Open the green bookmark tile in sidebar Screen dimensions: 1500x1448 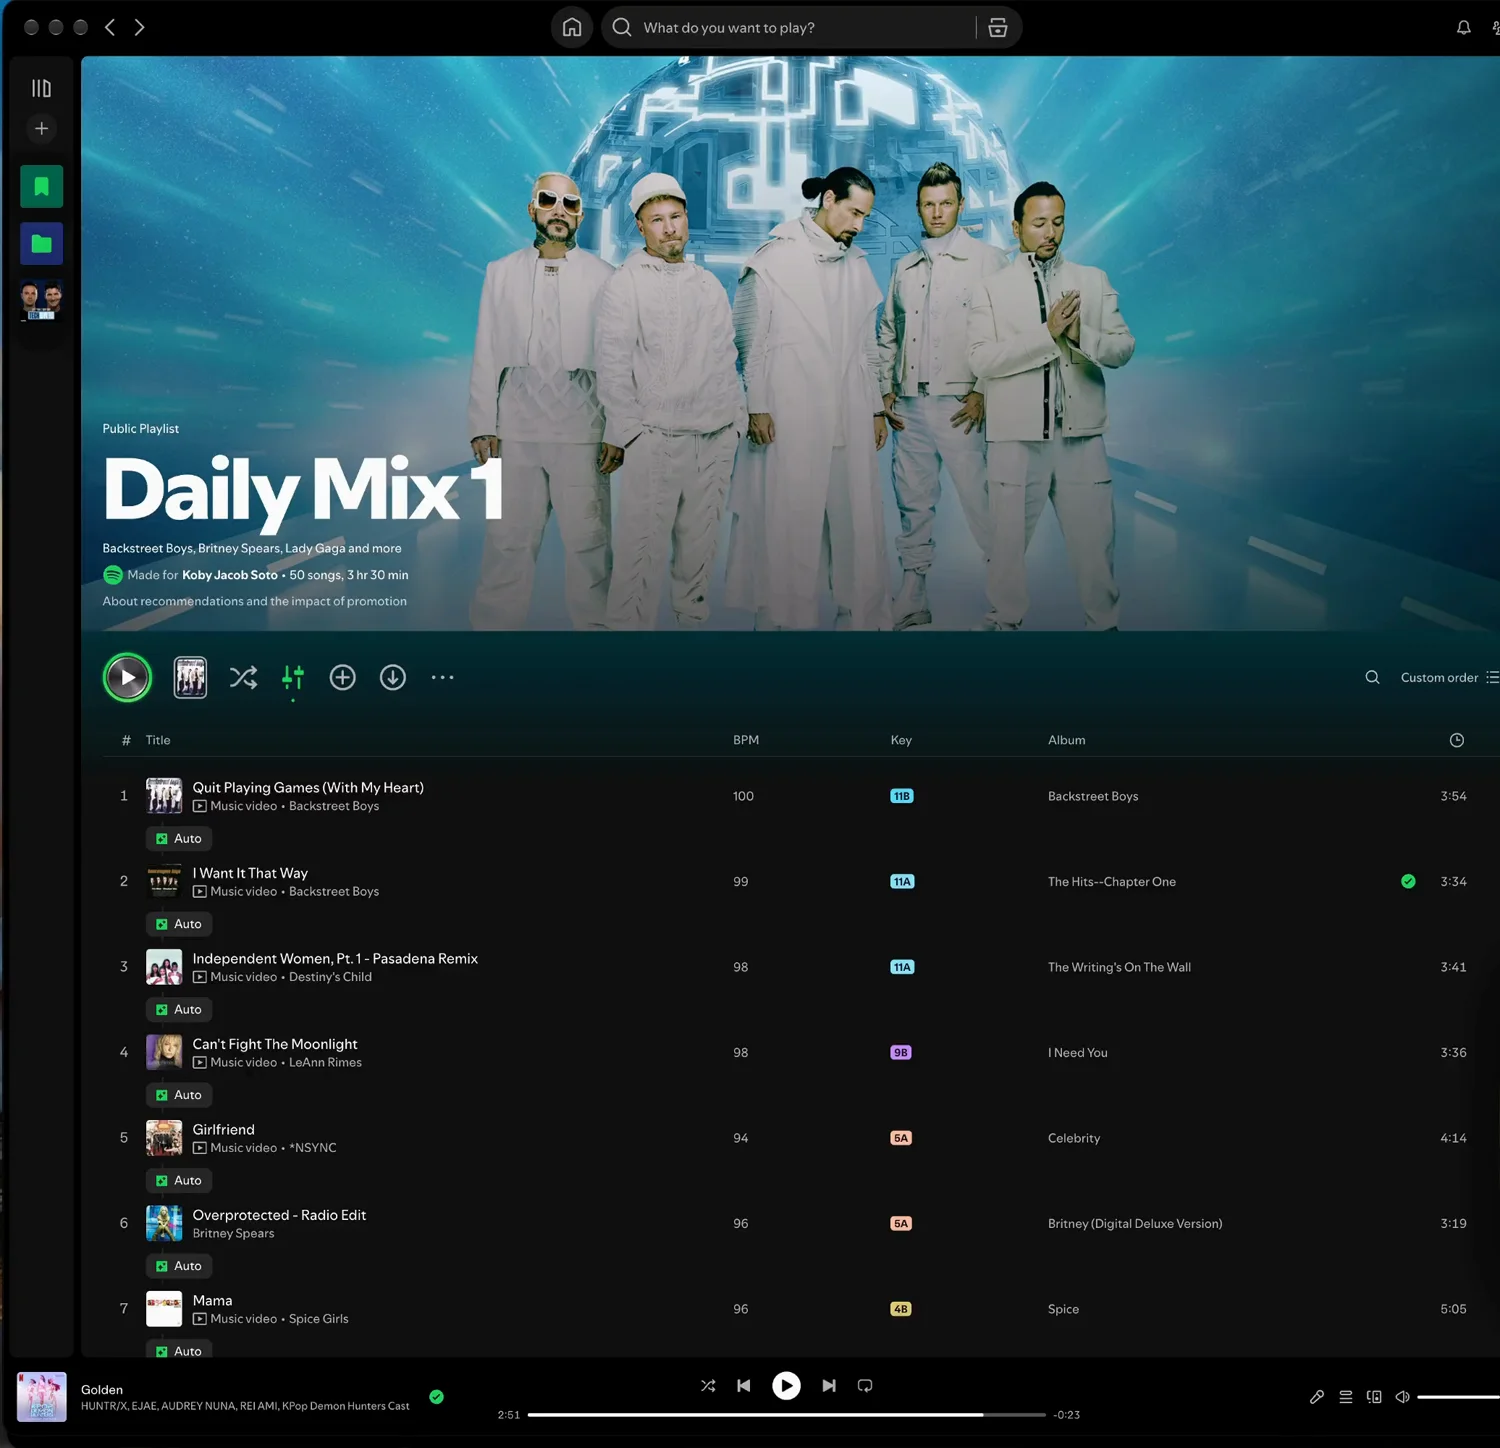41,186
